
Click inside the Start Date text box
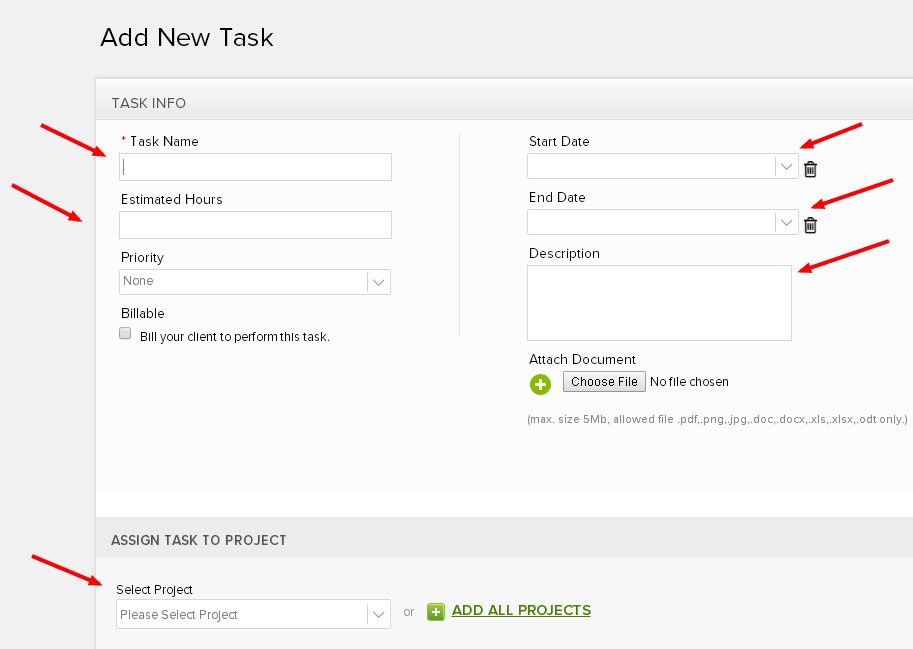[651, 166]
